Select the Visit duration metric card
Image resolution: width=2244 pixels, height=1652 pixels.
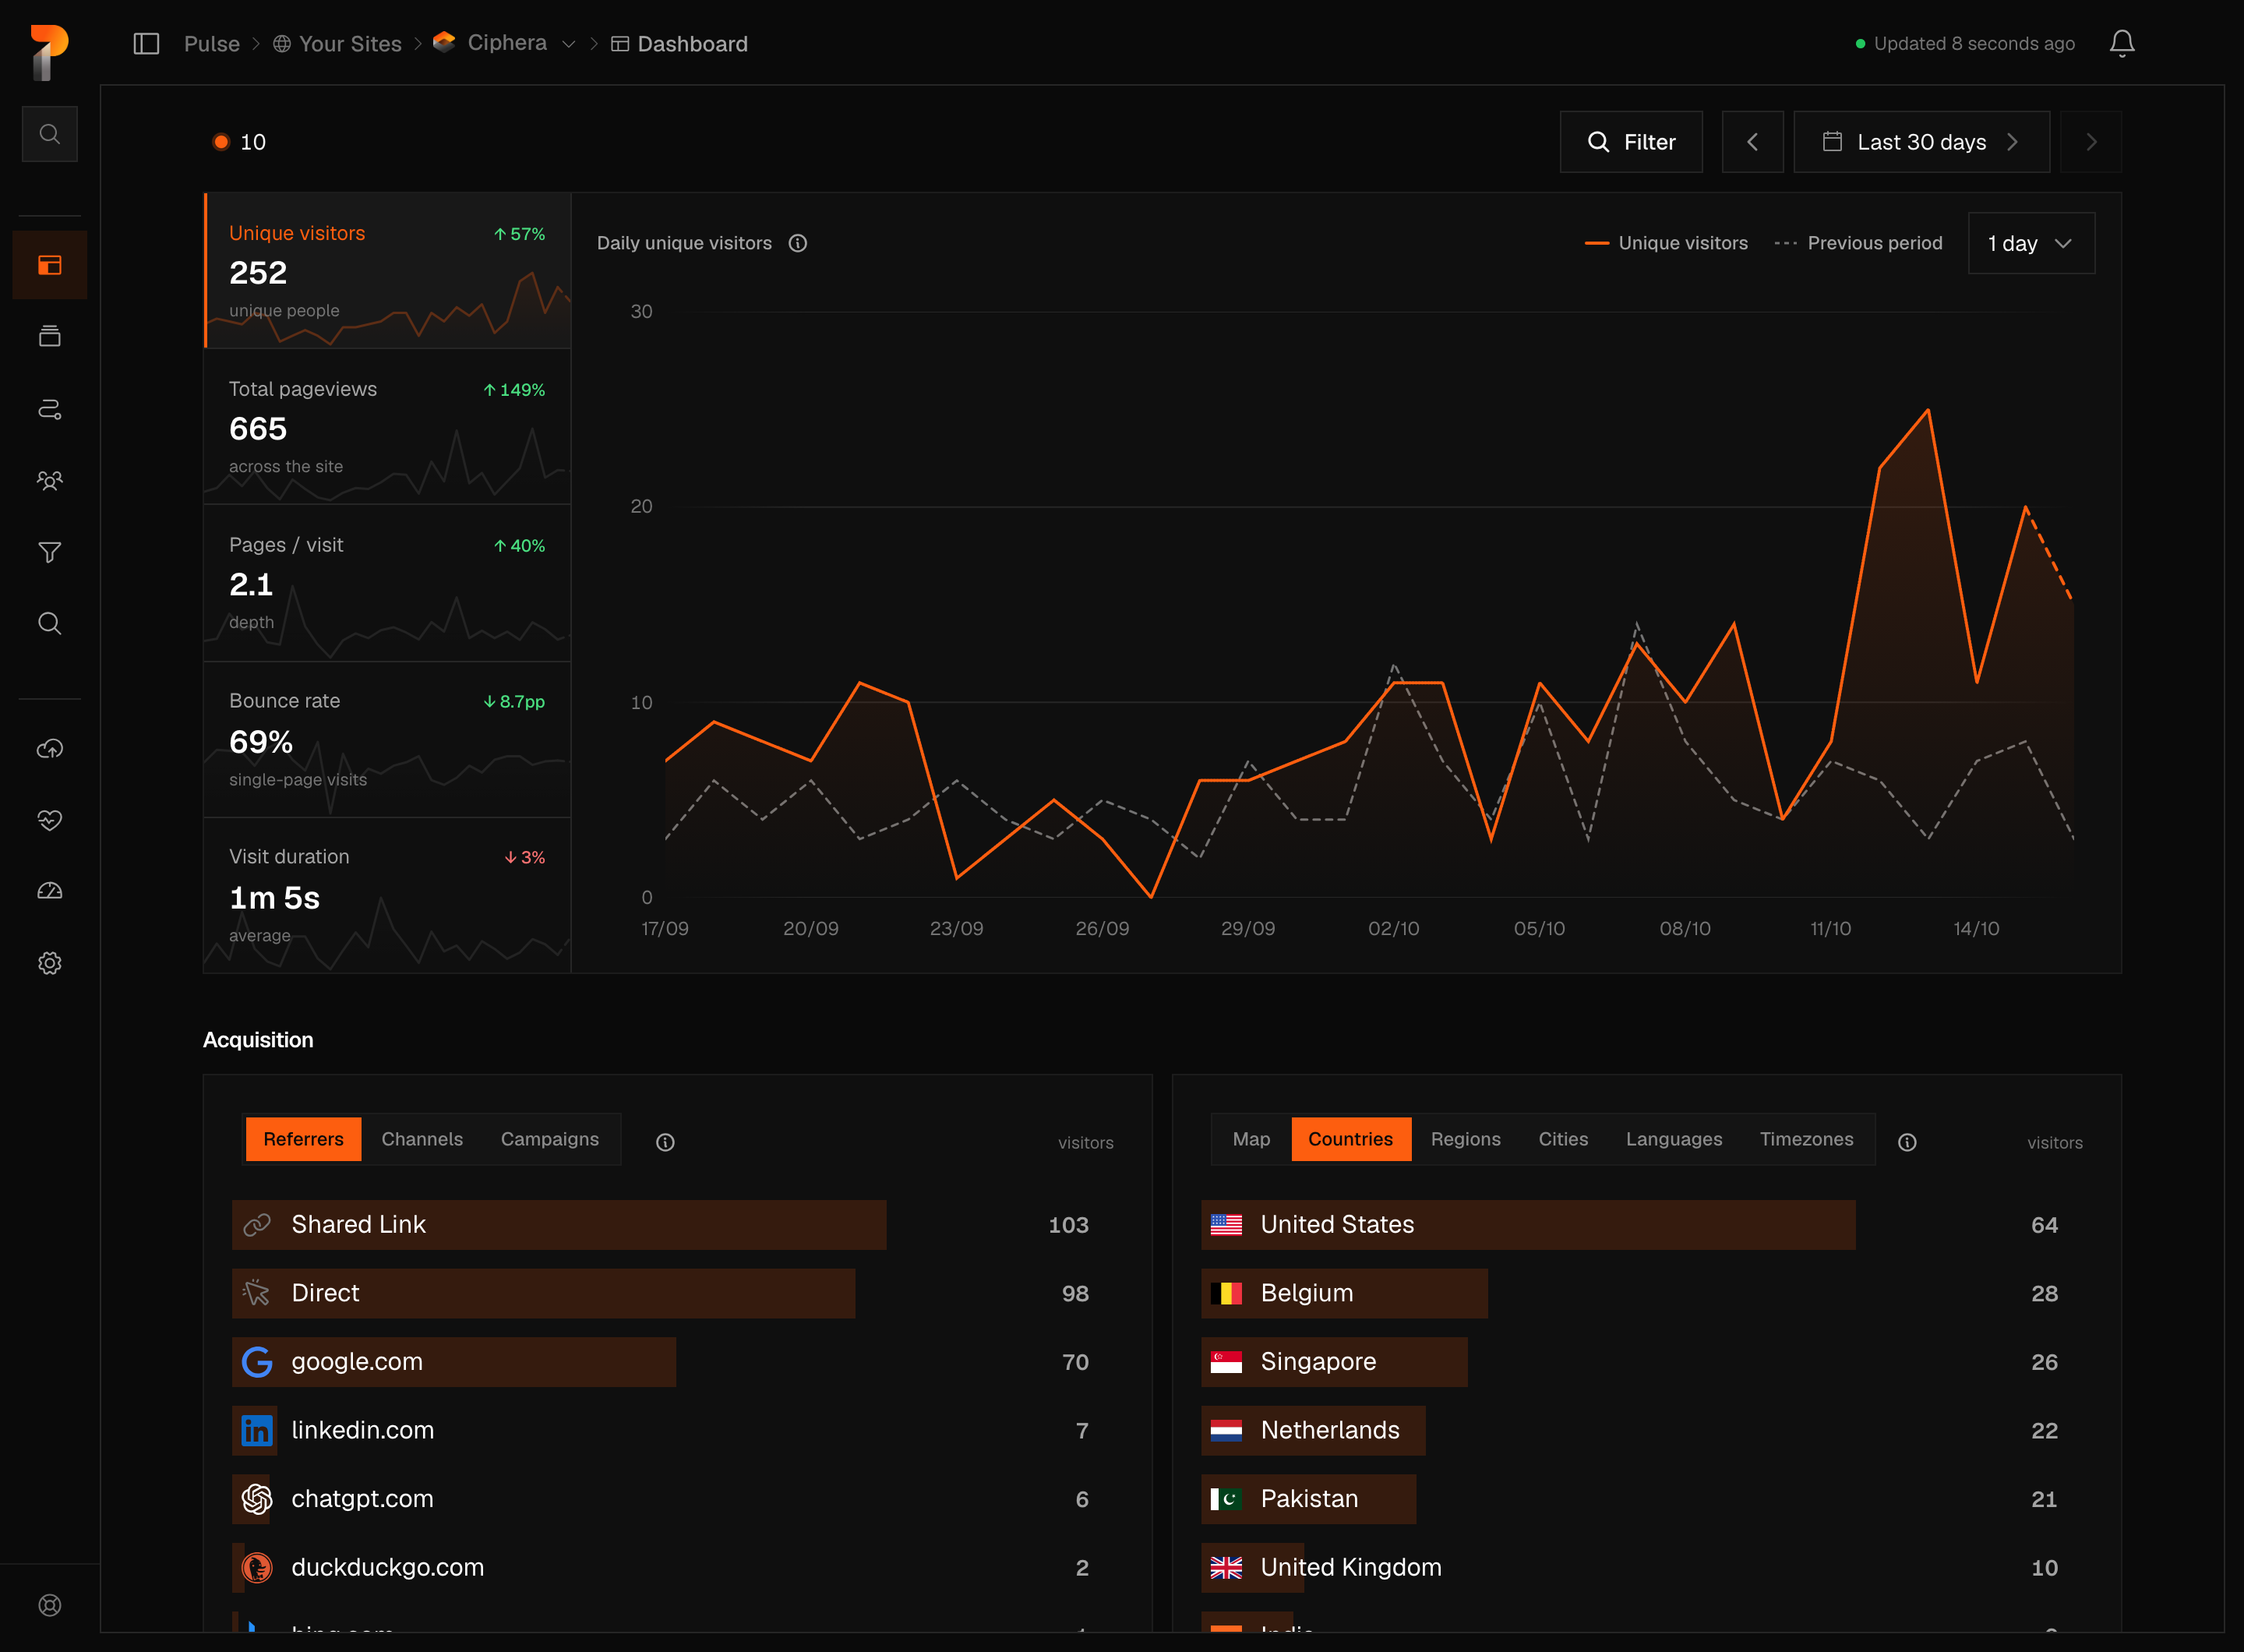pos(387,895)
